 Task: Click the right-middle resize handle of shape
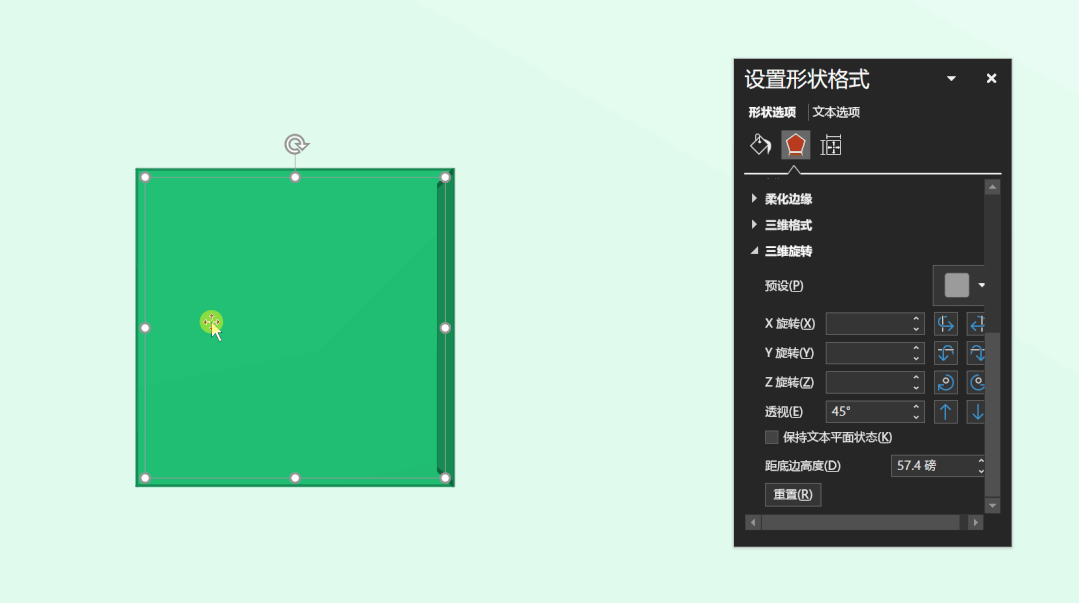[445, 328]
